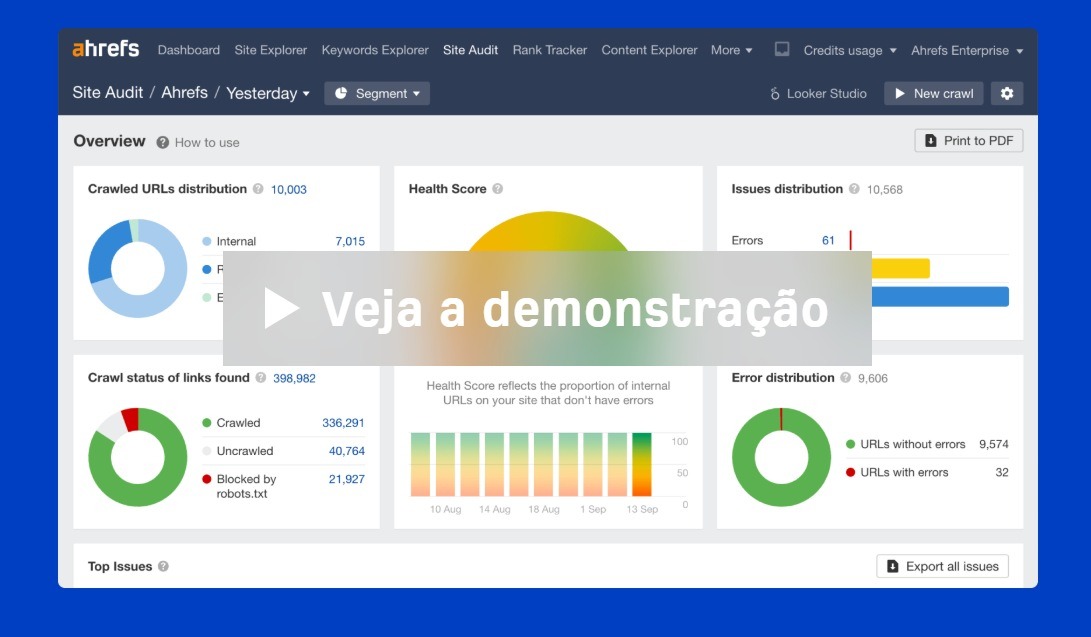Click the Errors row label
The image size is (1091, 637).
[x=747, y=241]
